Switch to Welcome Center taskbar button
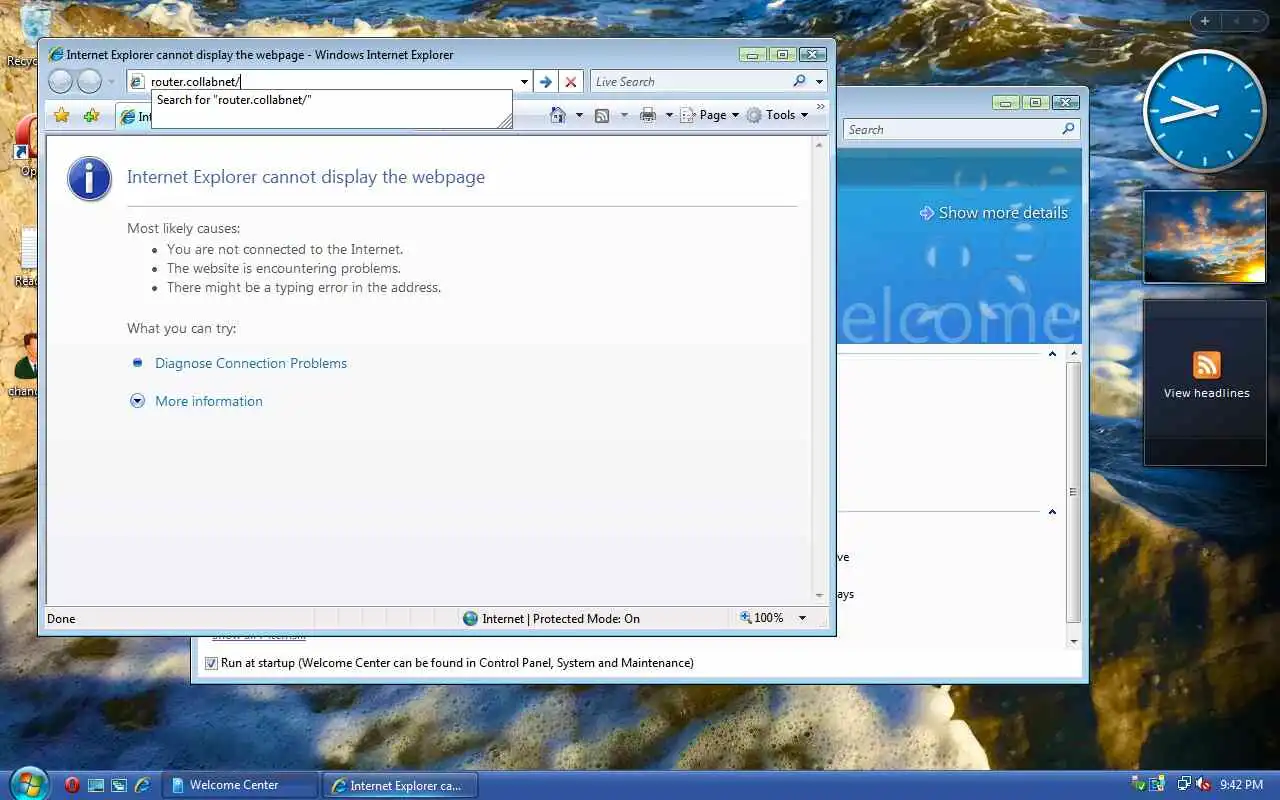Viewport: 1280px width, 800px height. pyautogui.click(x=240, y=785)
